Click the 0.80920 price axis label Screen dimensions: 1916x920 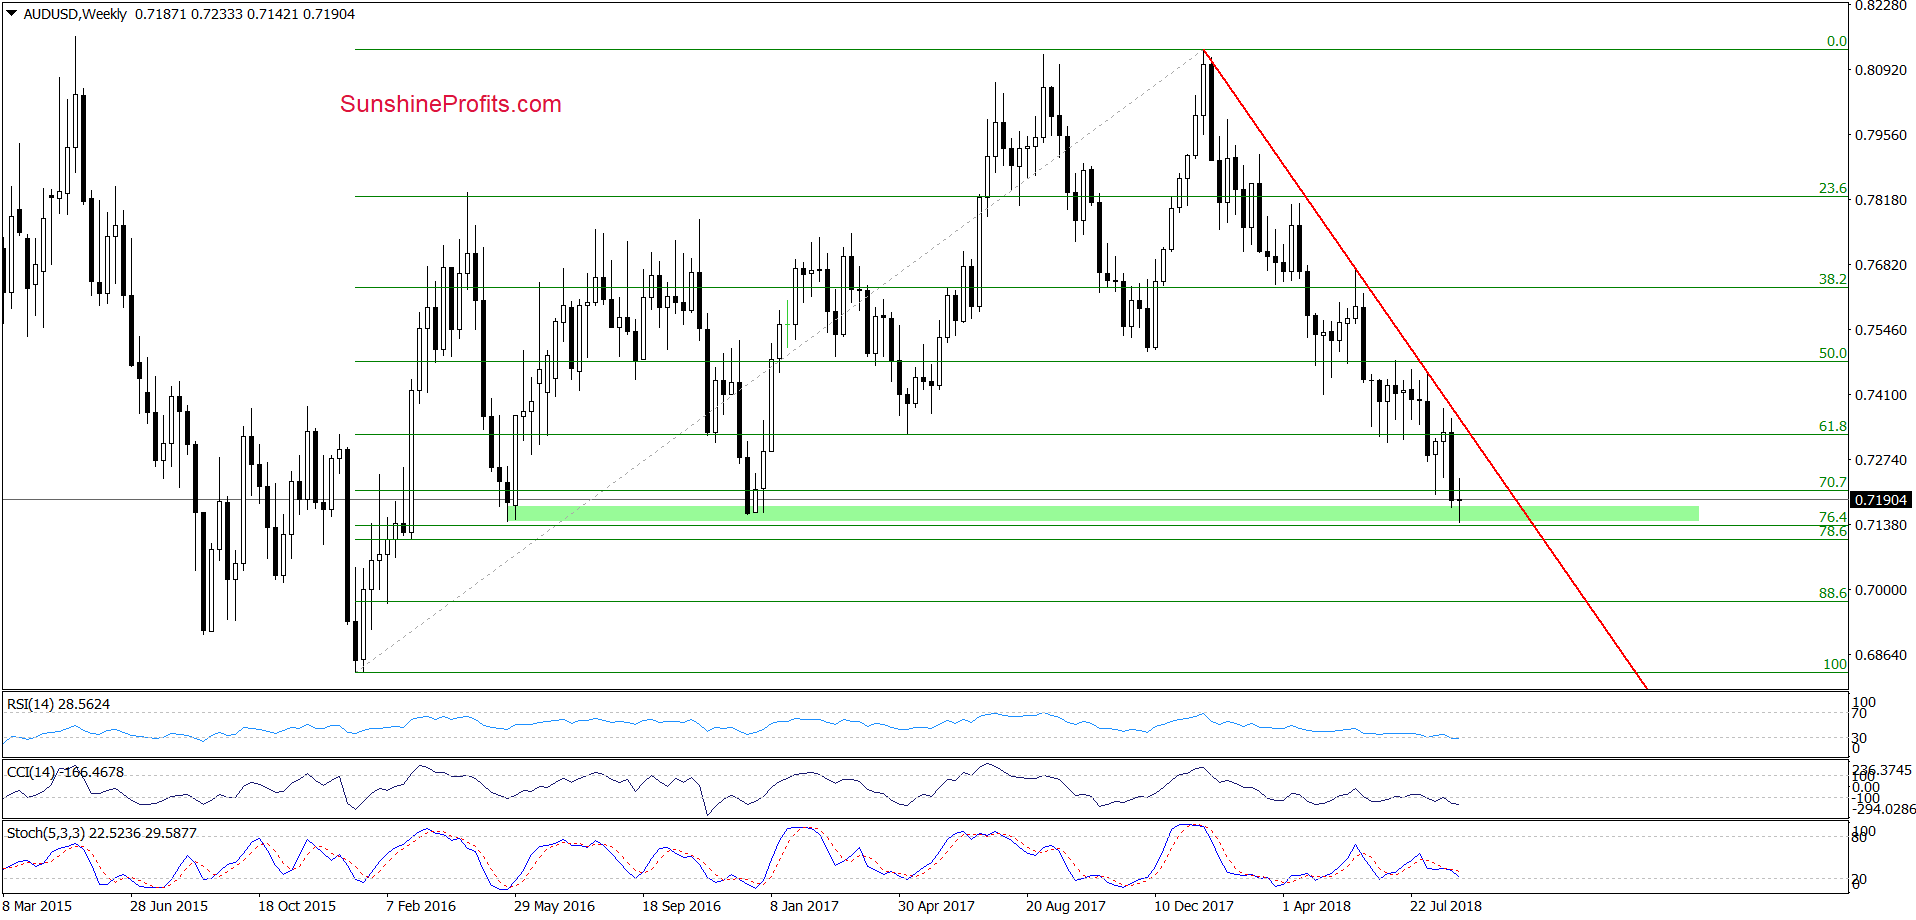pos(1881,70)
